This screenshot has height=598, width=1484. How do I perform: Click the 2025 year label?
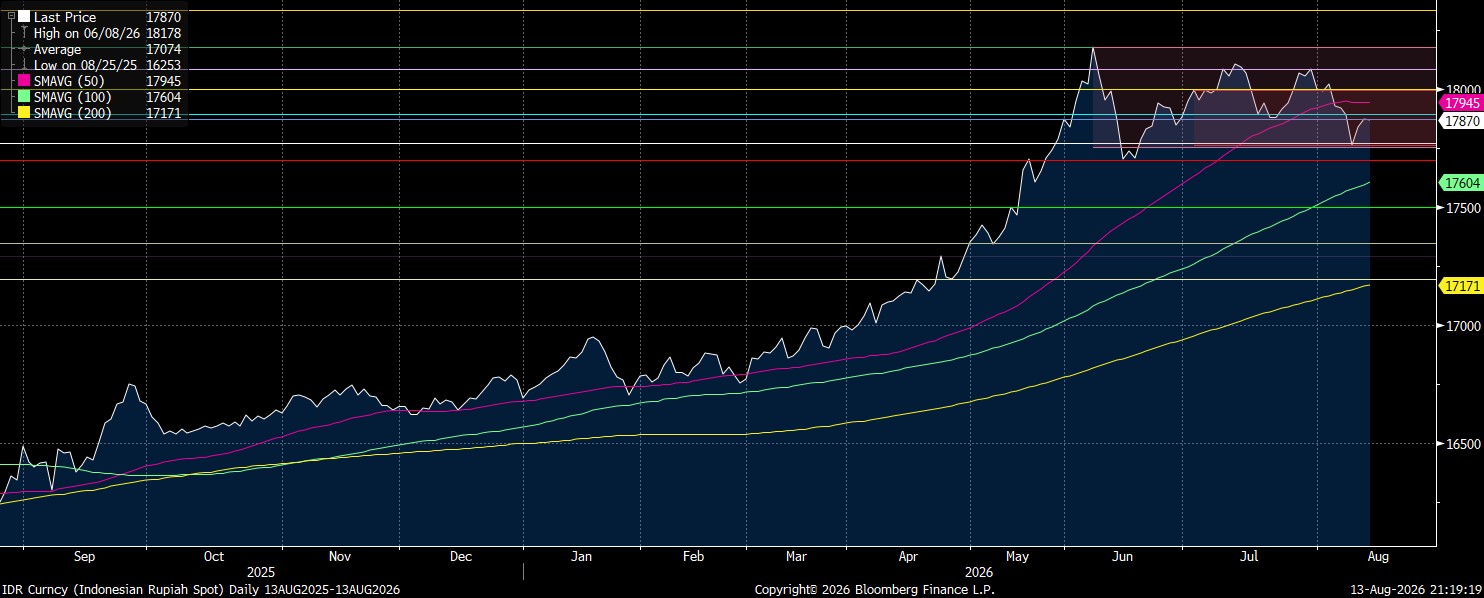pos(261,572)
